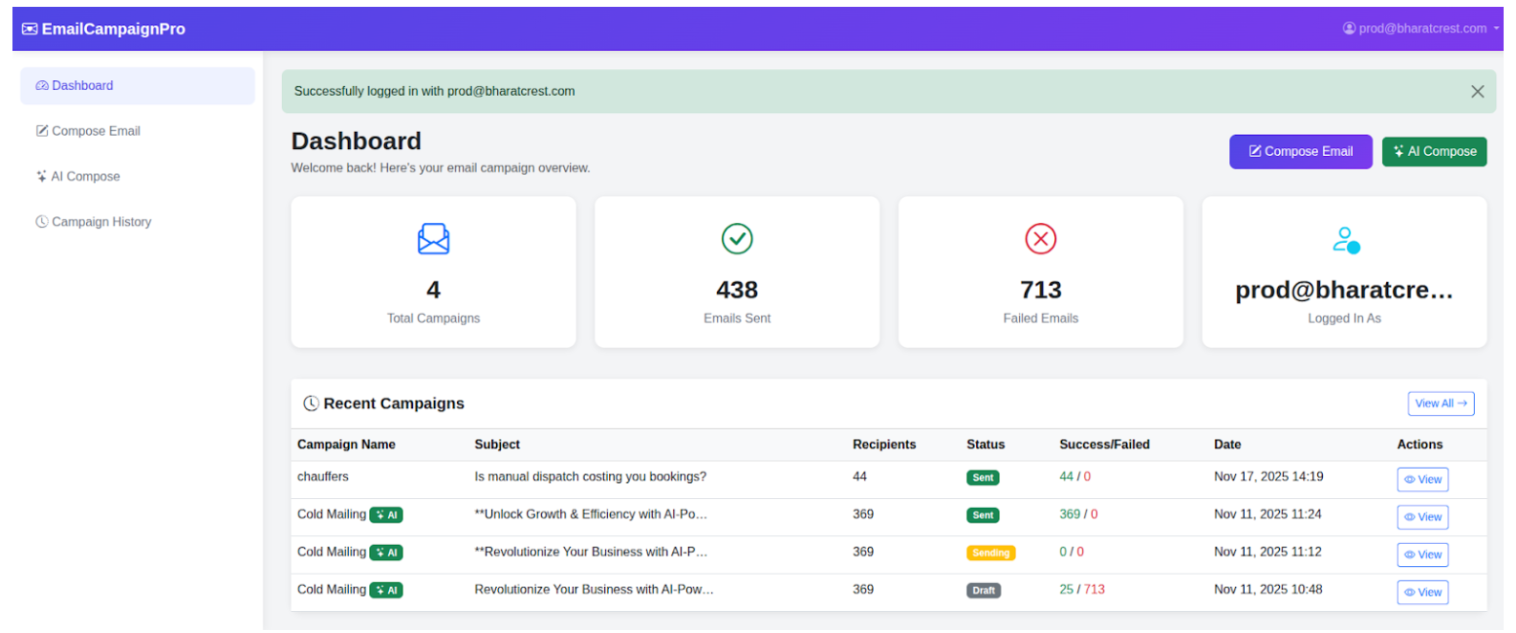Screen dimensions: 1516x633
Task: Click the clock icon beside Recent Campaigns
Action: [x=311, y=404]
